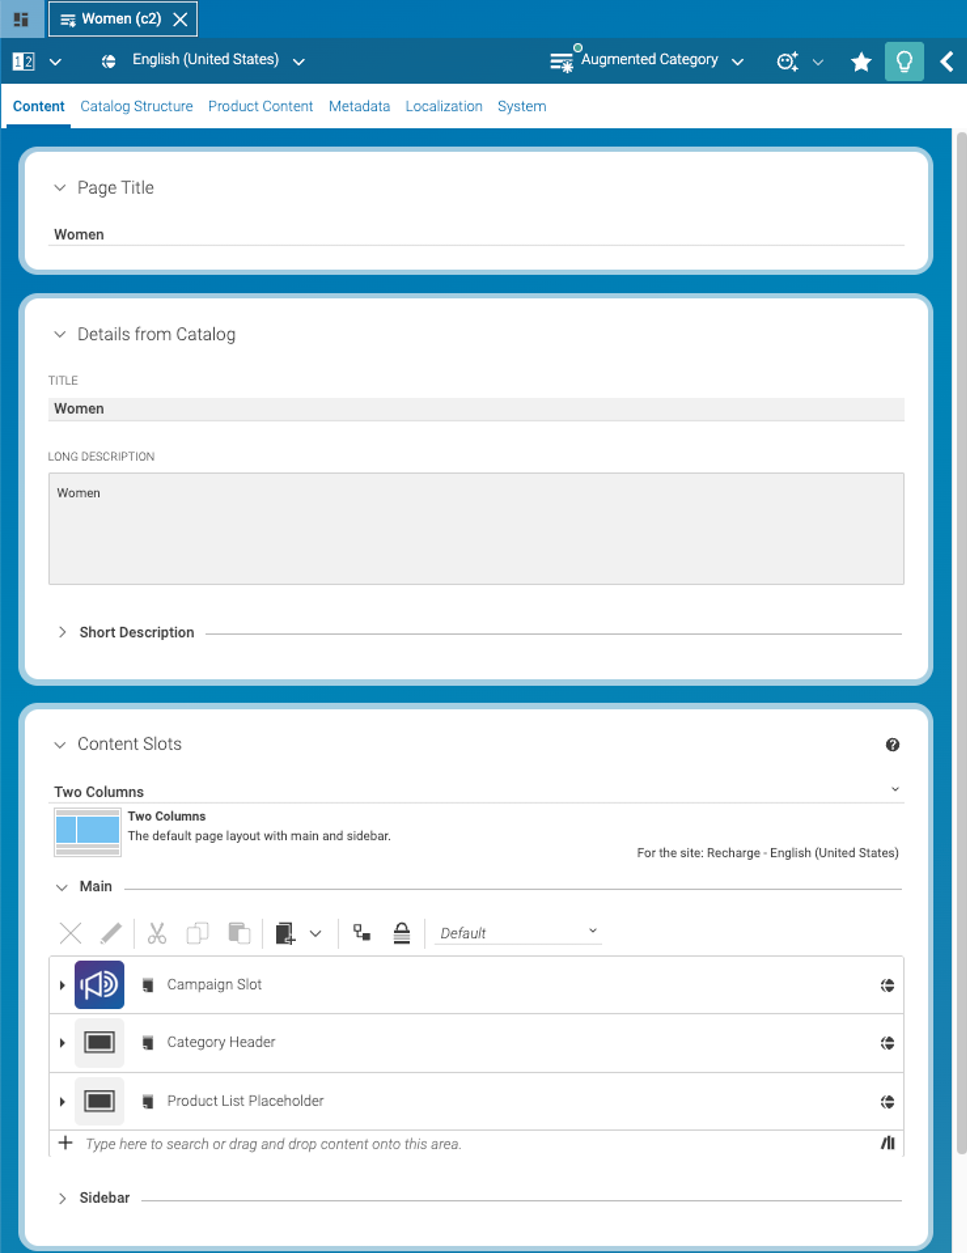Switch to the Catalog Structure tab

coord(136,106)
